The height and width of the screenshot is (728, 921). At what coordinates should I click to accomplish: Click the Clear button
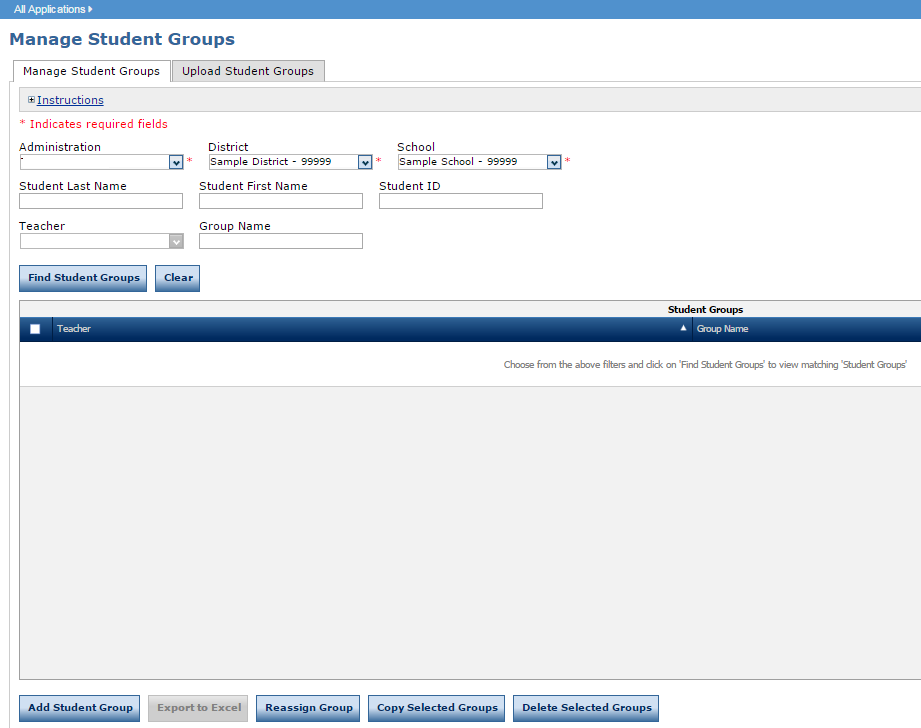(177, 278)
